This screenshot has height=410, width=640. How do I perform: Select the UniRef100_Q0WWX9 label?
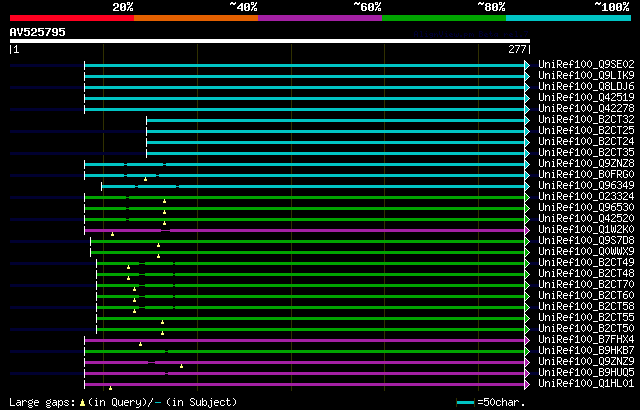pyautogui.click(x=586, y=252)
